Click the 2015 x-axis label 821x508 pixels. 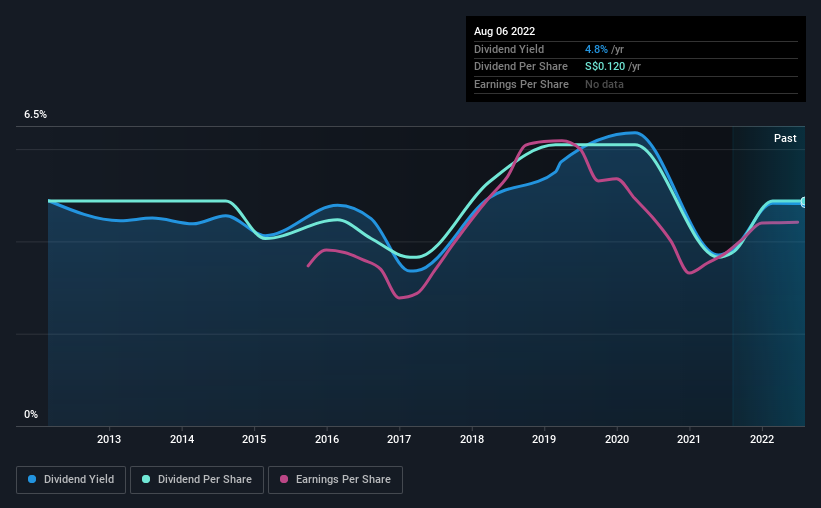[x=254, y=439]
